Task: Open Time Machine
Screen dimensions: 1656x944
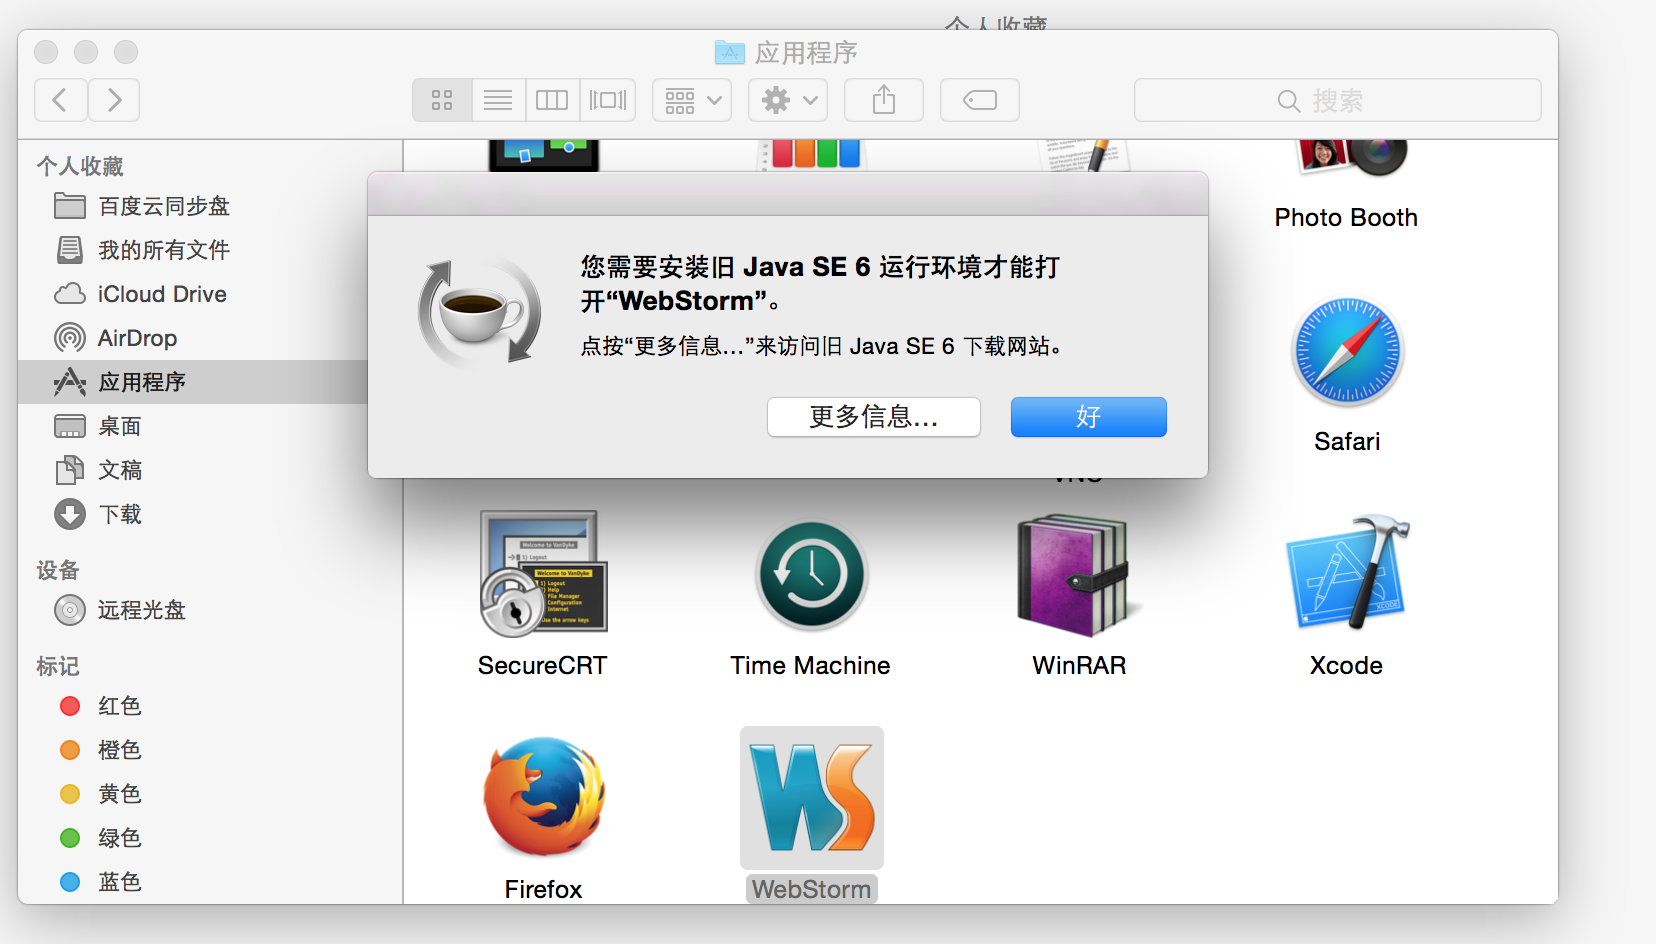Action: 810,575
